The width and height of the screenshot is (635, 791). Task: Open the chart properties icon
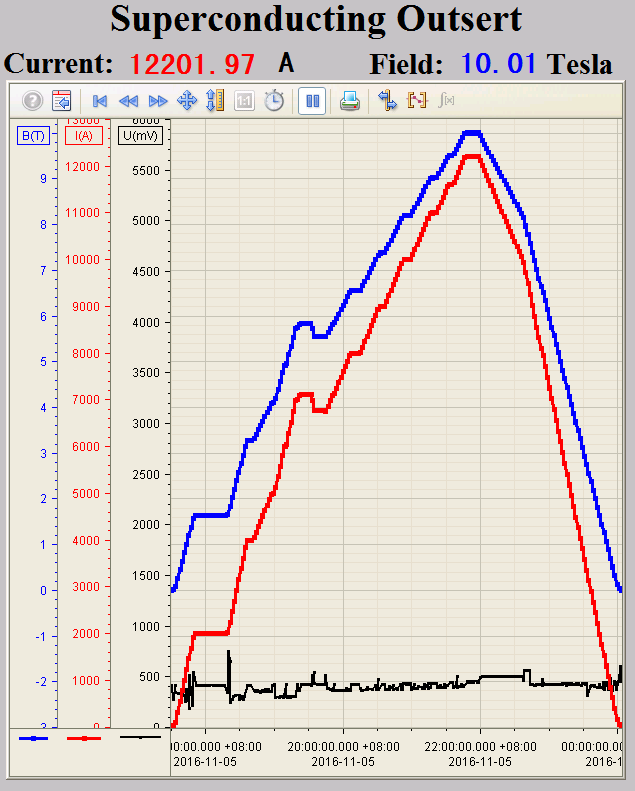(x=61, y=101)
